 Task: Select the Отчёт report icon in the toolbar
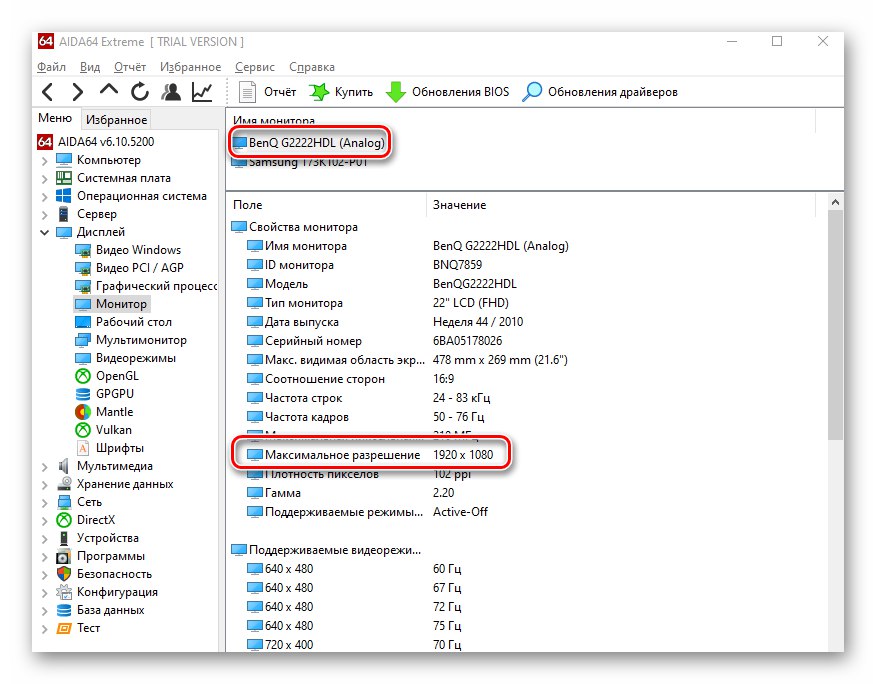click(265, 91)
